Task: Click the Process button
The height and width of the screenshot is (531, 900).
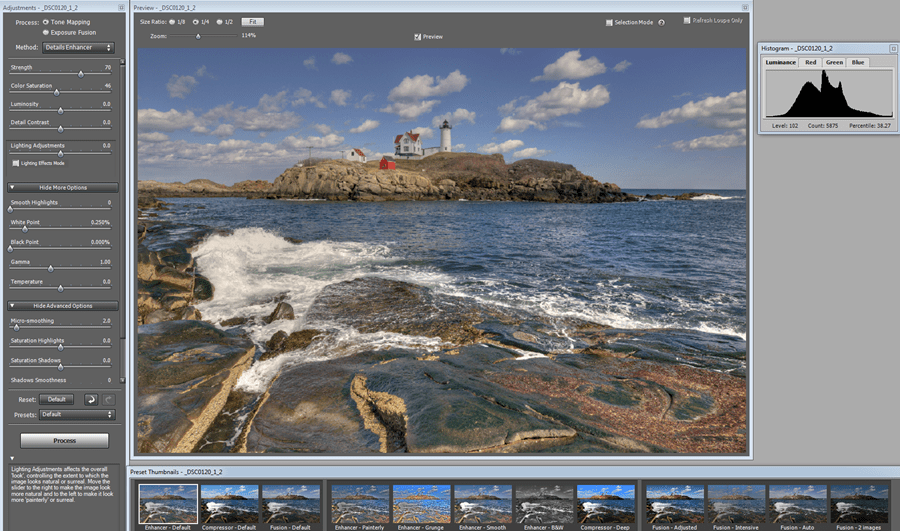Action: coord(64,440)
